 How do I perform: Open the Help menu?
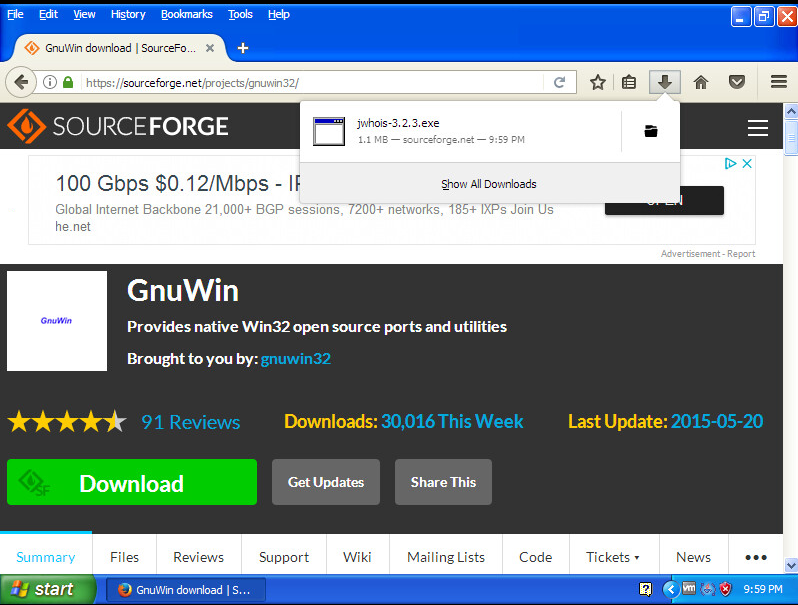coord(279,14)
